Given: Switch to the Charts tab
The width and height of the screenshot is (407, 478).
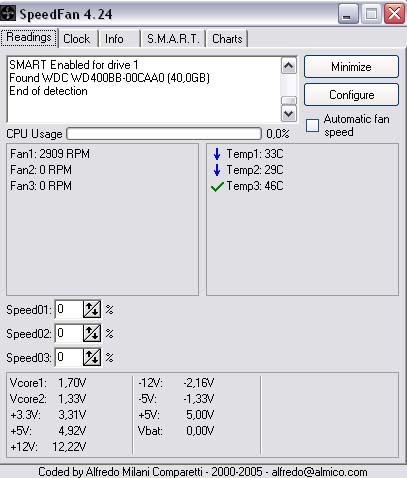Looking at the screenshot, I should (227, 39).
